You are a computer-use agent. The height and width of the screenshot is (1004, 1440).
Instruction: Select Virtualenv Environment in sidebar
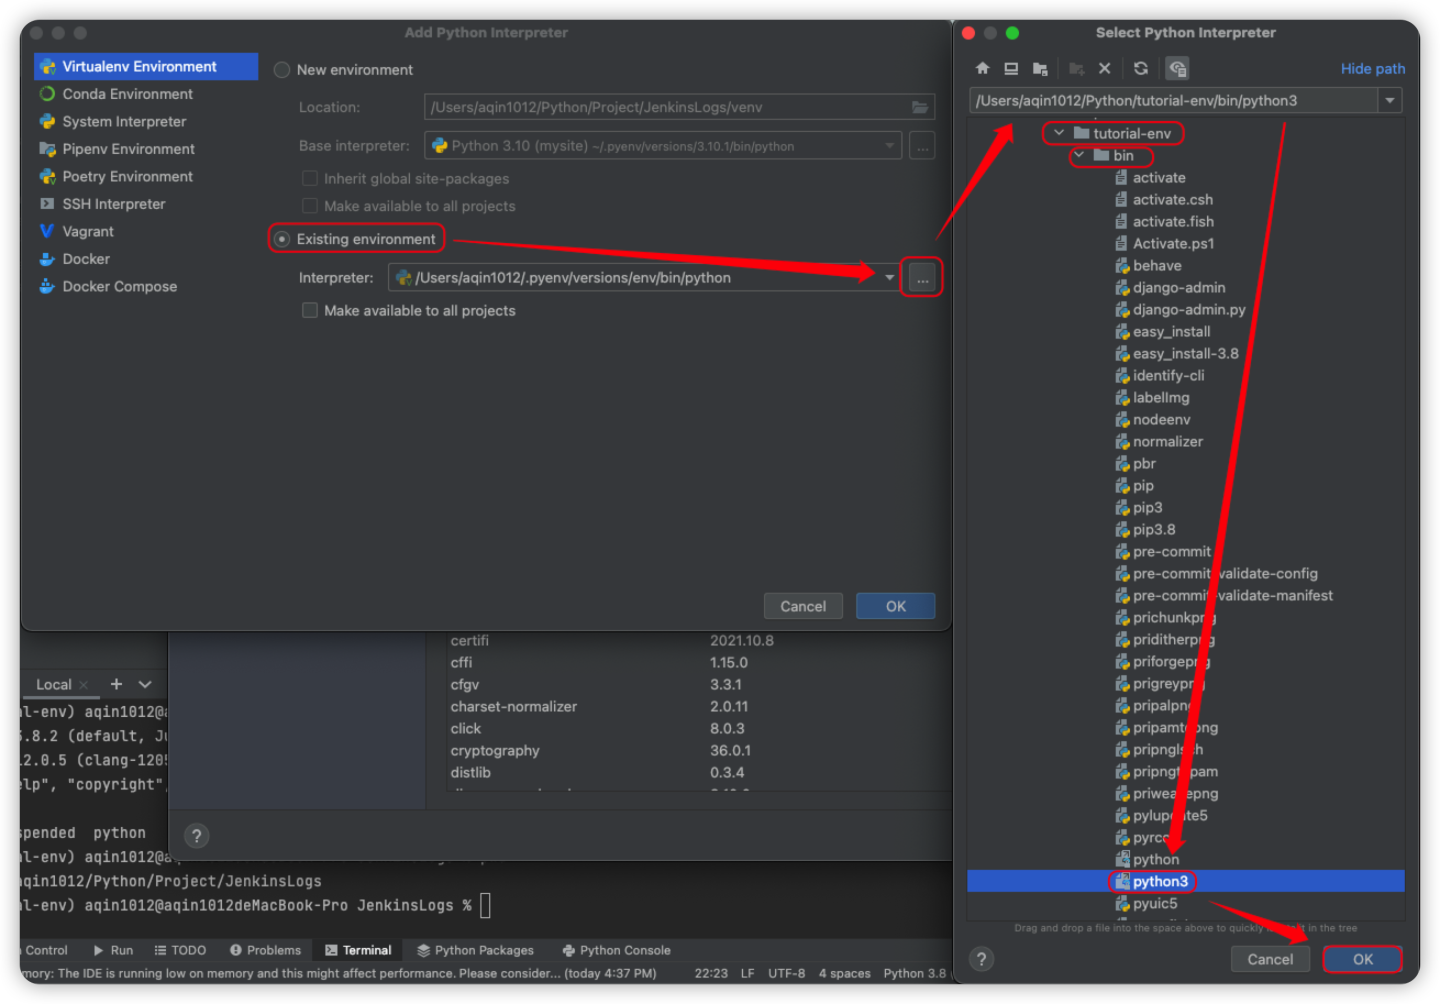pos(146,67)
